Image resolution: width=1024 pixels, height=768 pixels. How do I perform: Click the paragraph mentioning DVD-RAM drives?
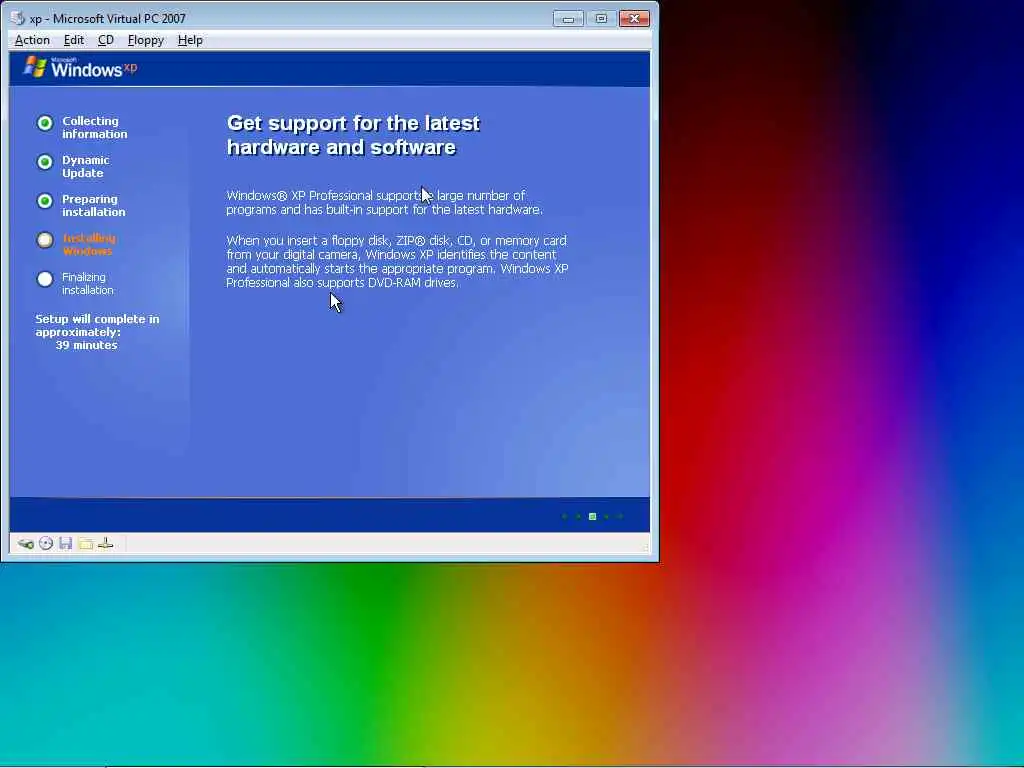pos(397,261)
